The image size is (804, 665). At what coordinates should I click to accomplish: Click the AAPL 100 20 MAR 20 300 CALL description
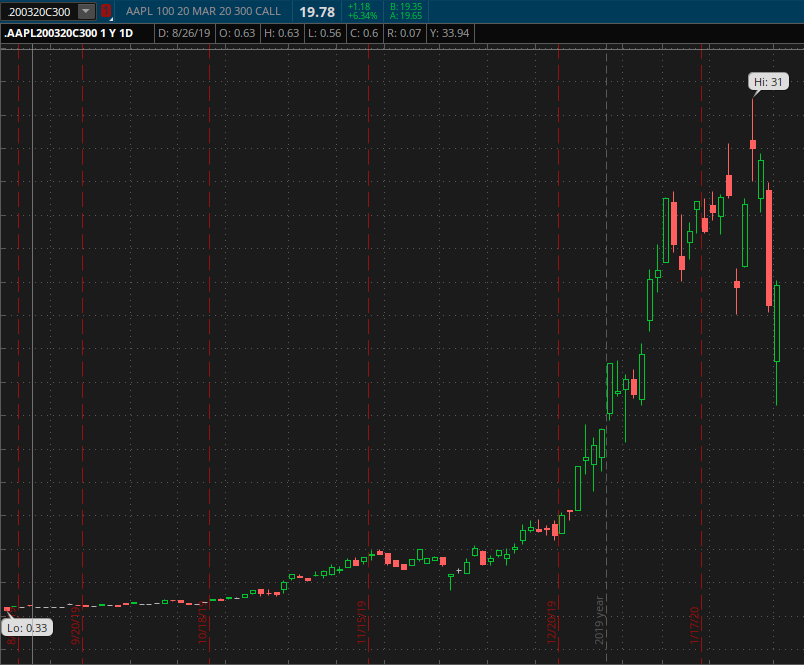[x=203, y=11]
